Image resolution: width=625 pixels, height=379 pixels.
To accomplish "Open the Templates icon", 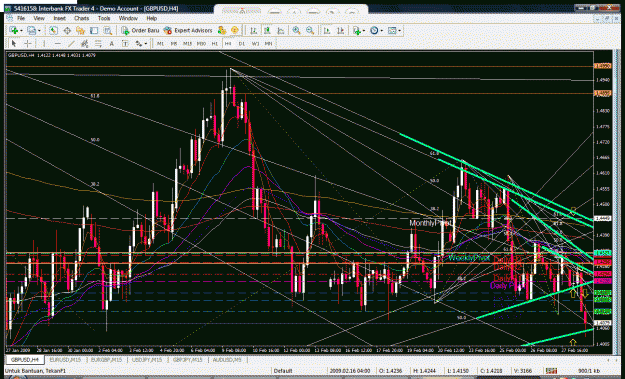I will point(392,30).
